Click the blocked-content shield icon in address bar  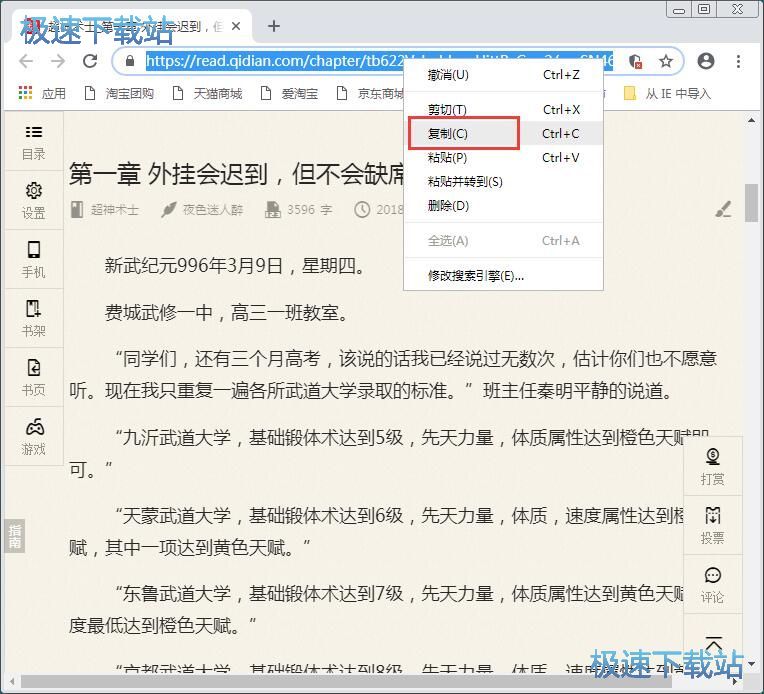[x=634, y=61]
